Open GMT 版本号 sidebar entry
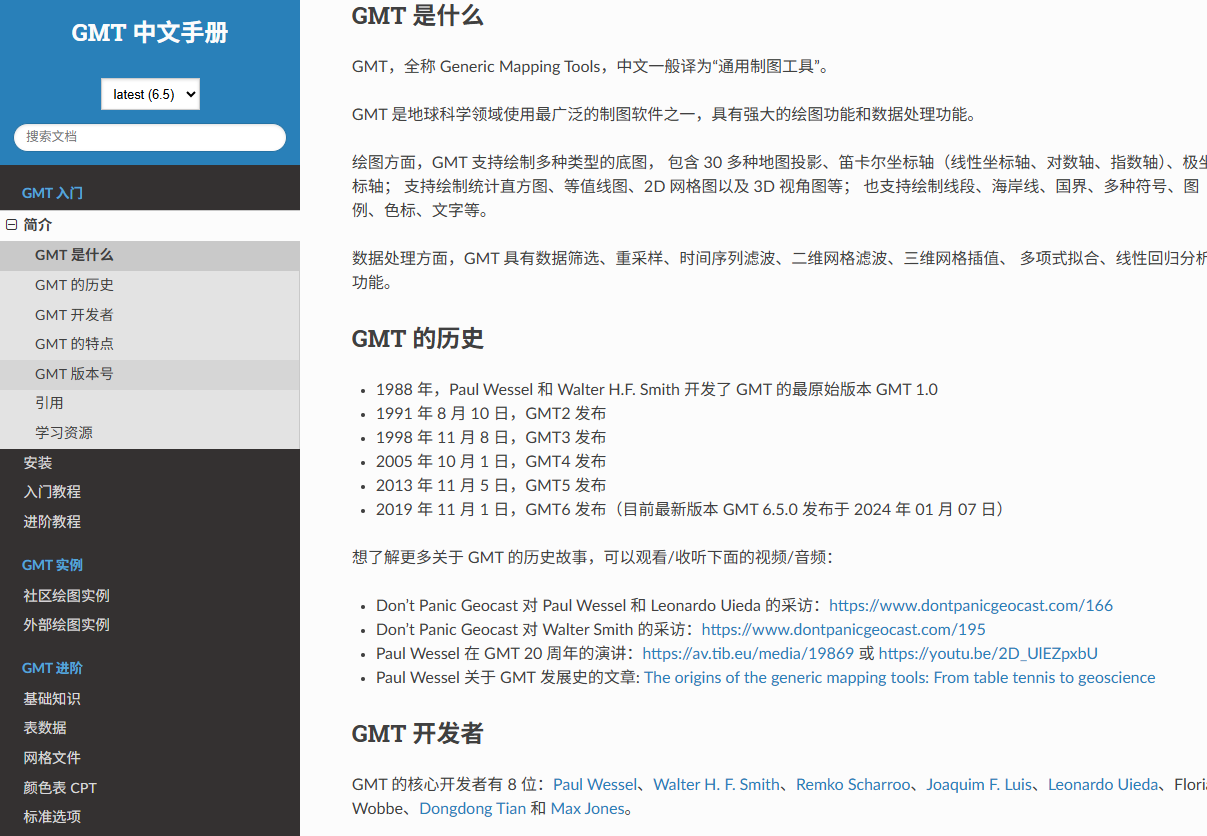 [x=150, y=374]
